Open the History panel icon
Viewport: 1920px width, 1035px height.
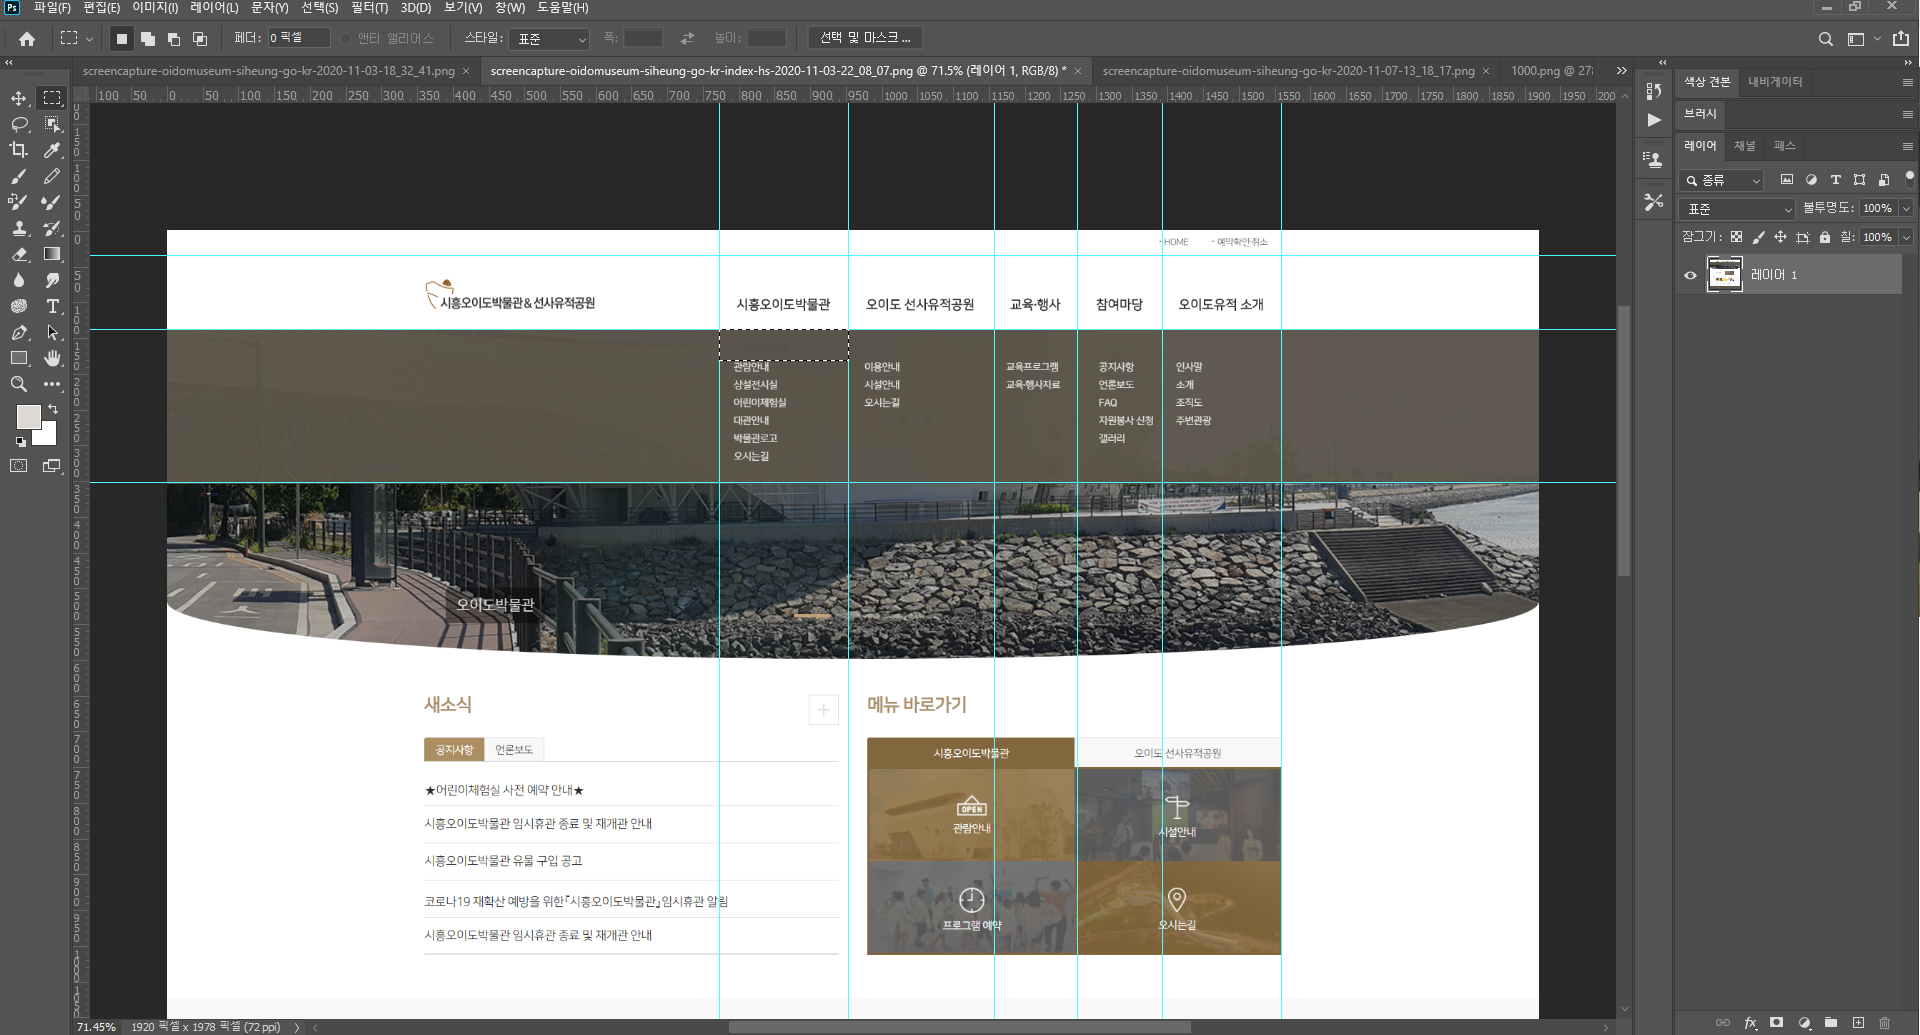point(1653,91)
